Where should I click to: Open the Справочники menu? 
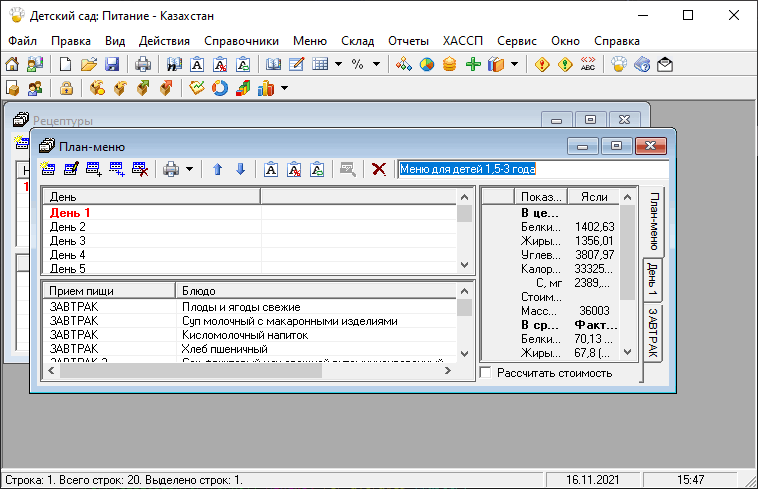[241, 41]
